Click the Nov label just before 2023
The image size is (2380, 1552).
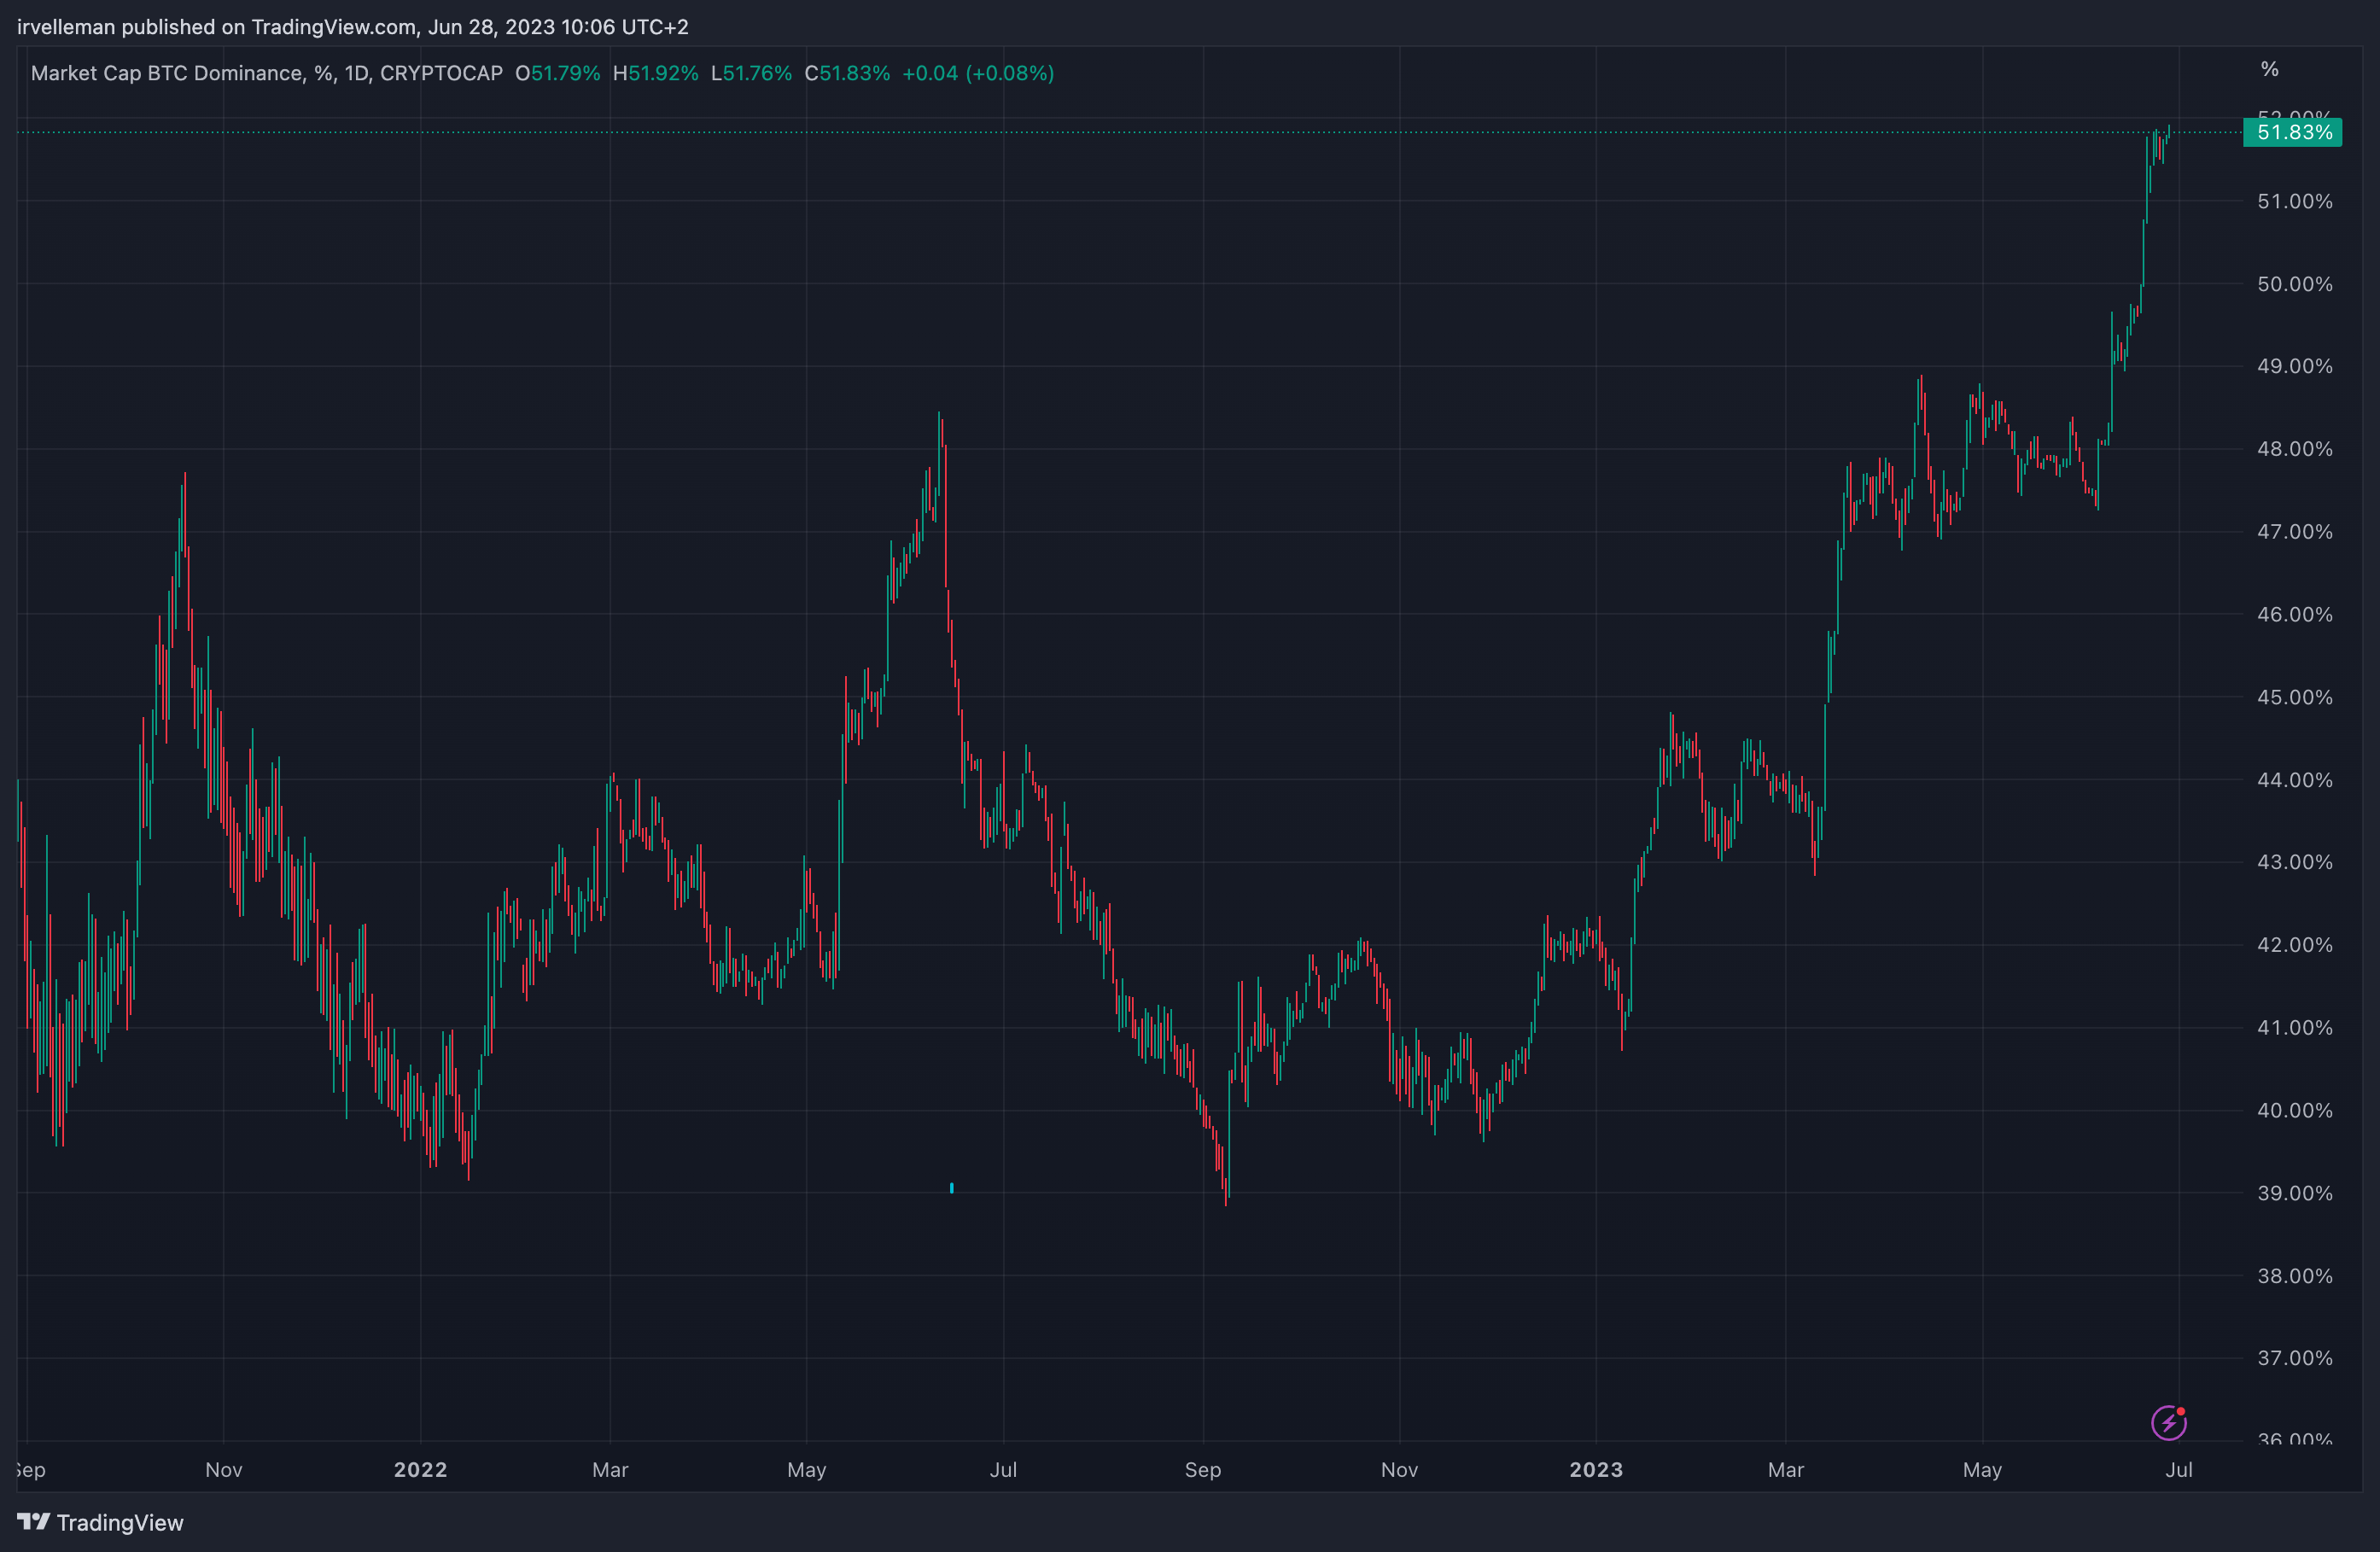[x=1399, y=1469]
